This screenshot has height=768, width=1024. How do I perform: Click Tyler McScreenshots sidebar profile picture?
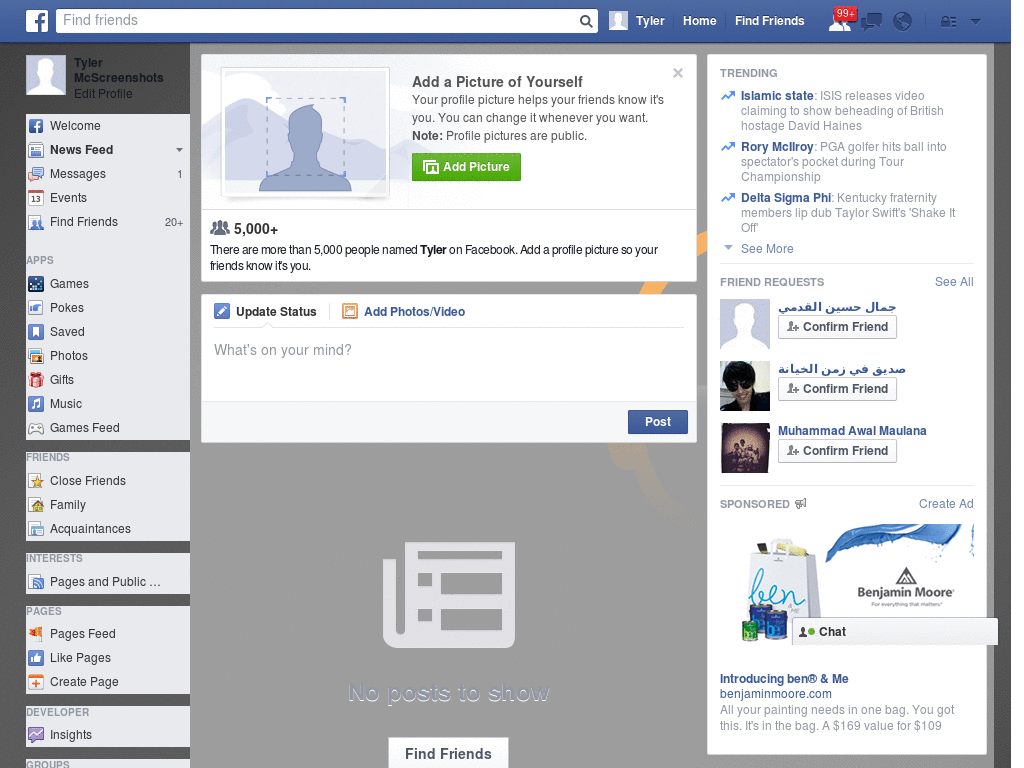pyautogui.click(x=46, y=75)
